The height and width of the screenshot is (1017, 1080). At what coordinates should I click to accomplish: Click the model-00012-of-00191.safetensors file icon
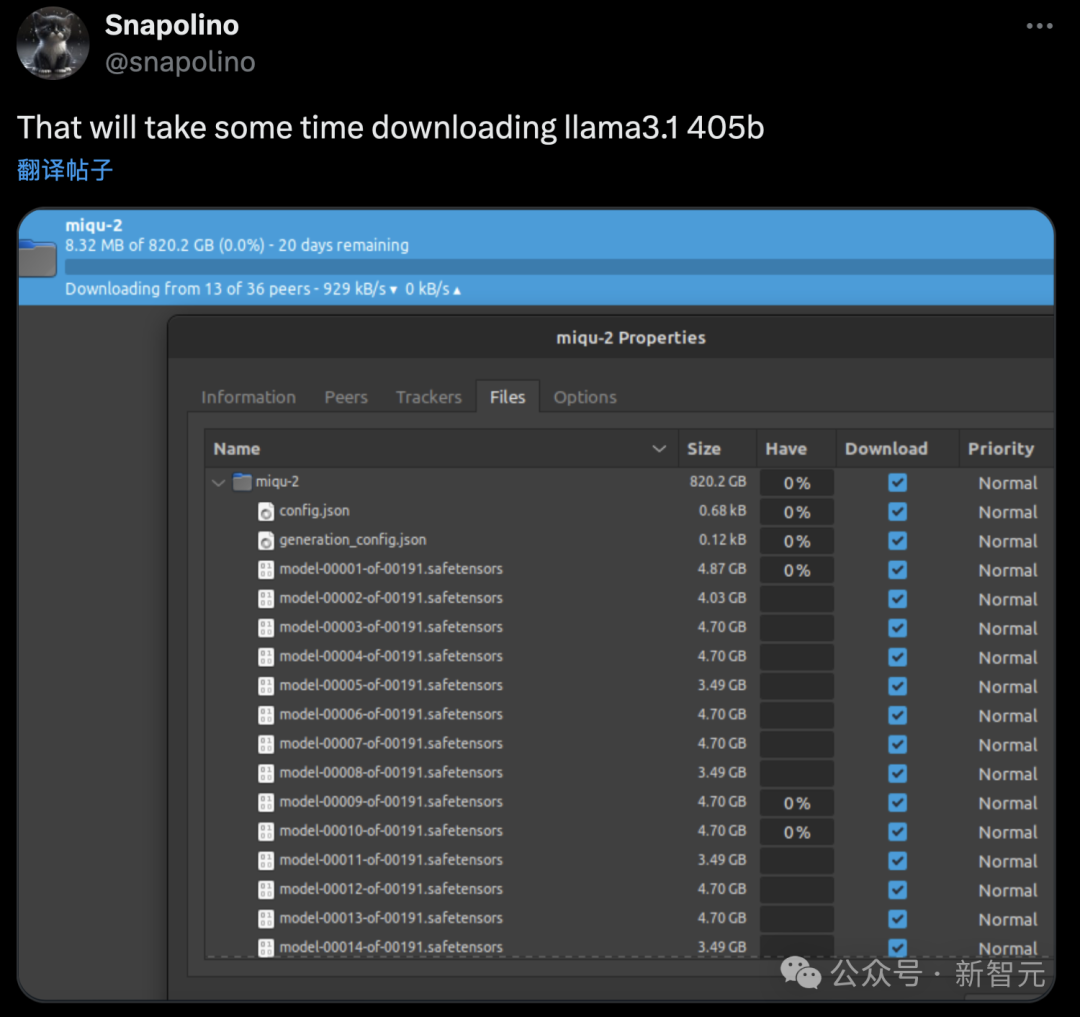266,890
